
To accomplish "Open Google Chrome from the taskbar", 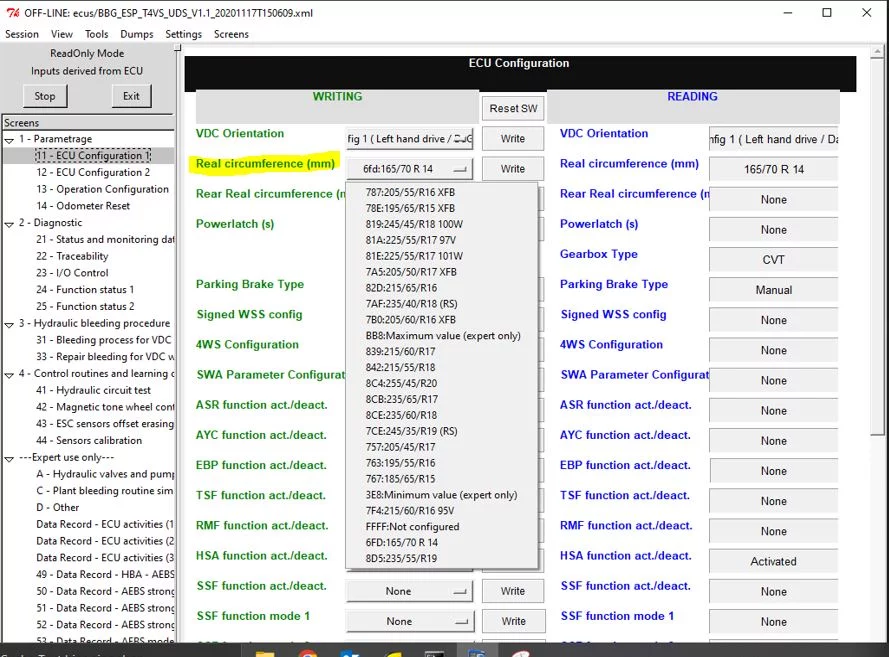I will (307, 651).
